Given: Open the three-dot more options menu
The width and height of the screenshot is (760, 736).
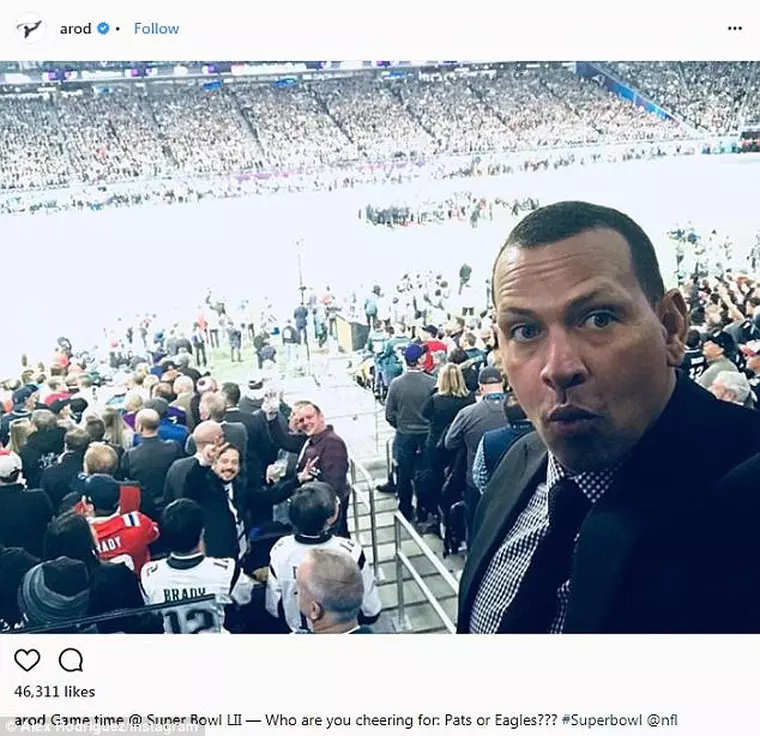Looking at the screenshot, I should [735, 29].
